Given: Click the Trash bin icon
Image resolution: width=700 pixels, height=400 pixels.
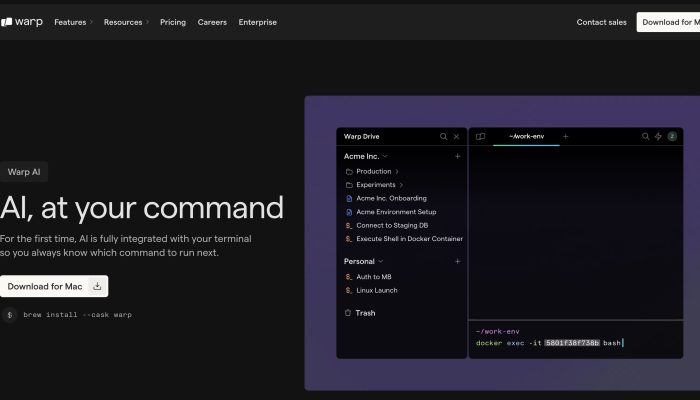Looking at the screenshot, I should pos(348,312).
